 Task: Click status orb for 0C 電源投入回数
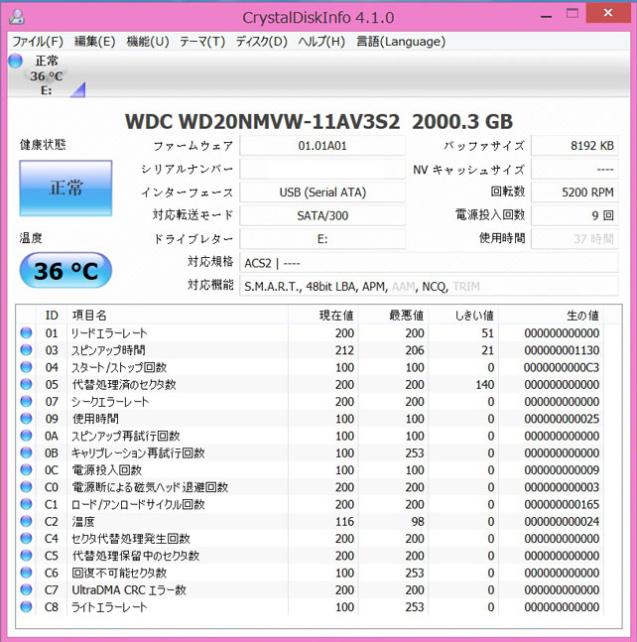26,470
